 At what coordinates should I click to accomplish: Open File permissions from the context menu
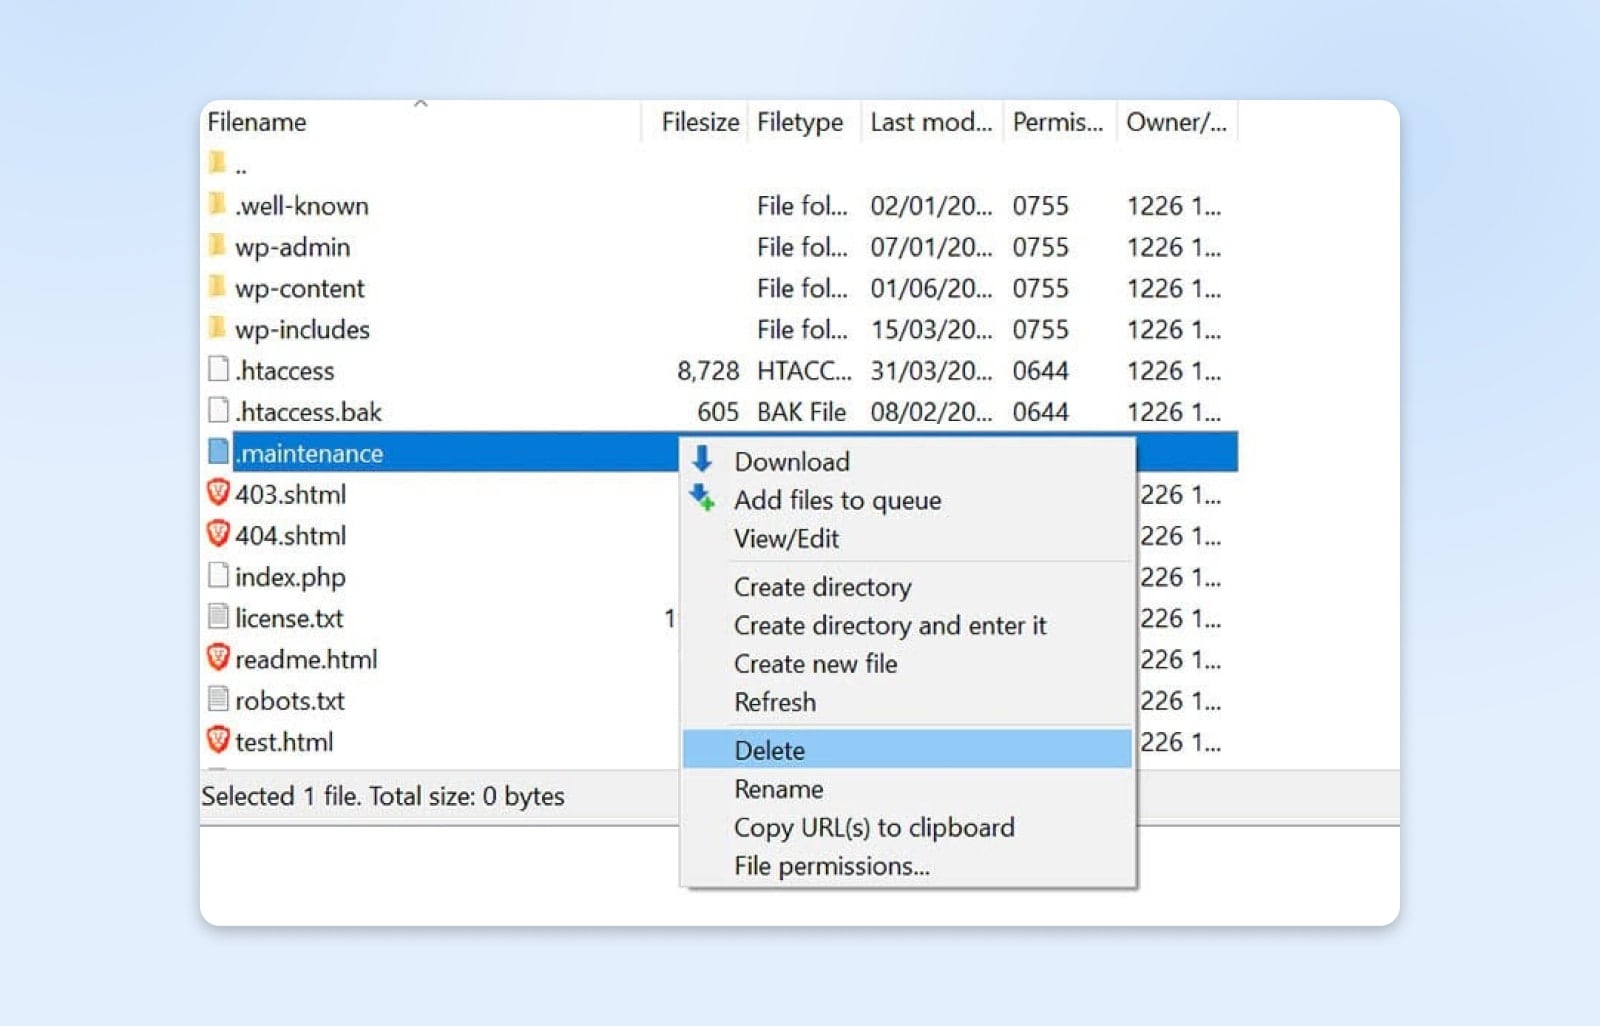(830, 866)
